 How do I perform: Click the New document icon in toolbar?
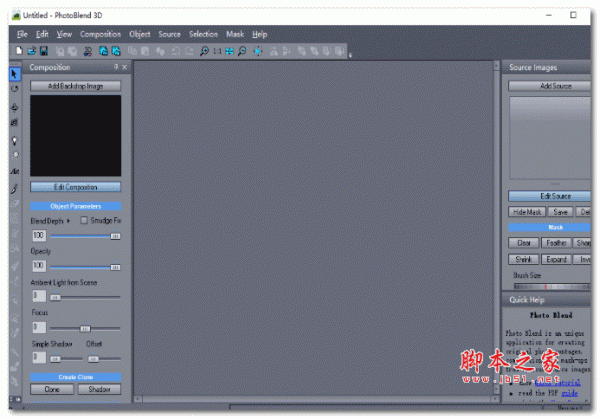(x=19, y=51)
